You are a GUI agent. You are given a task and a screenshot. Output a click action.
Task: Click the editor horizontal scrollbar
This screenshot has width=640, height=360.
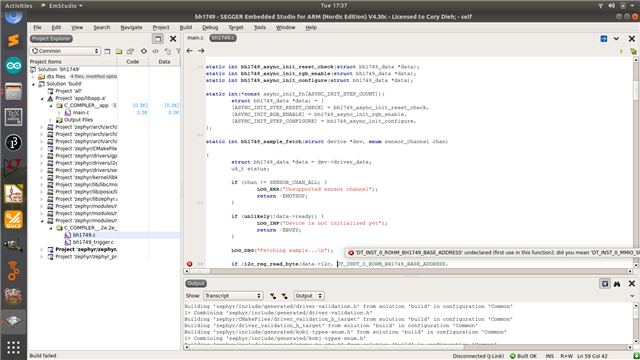pyautogui.click(x=409, y=271)
